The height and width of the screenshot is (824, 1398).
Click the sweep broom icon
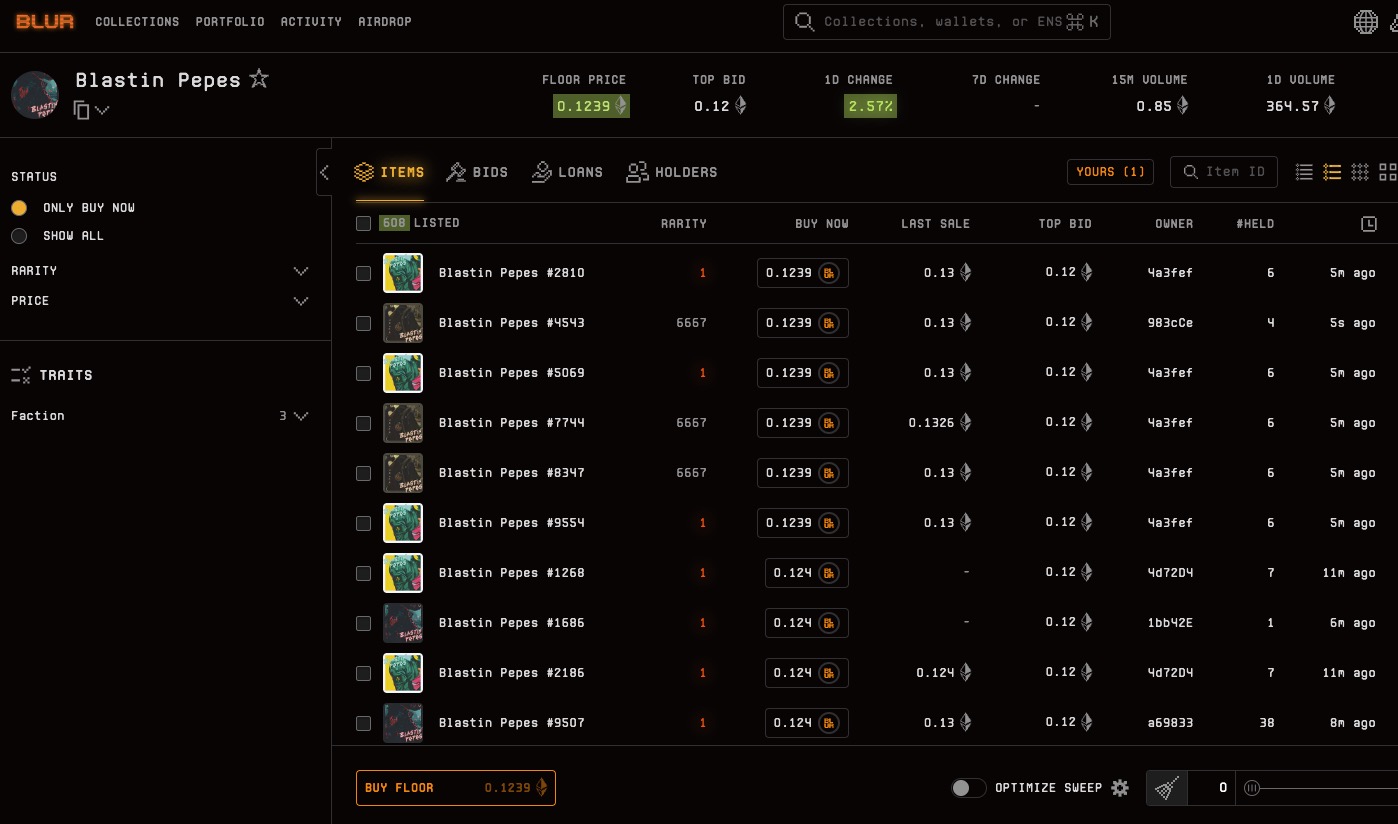[x=1166, y=788]
